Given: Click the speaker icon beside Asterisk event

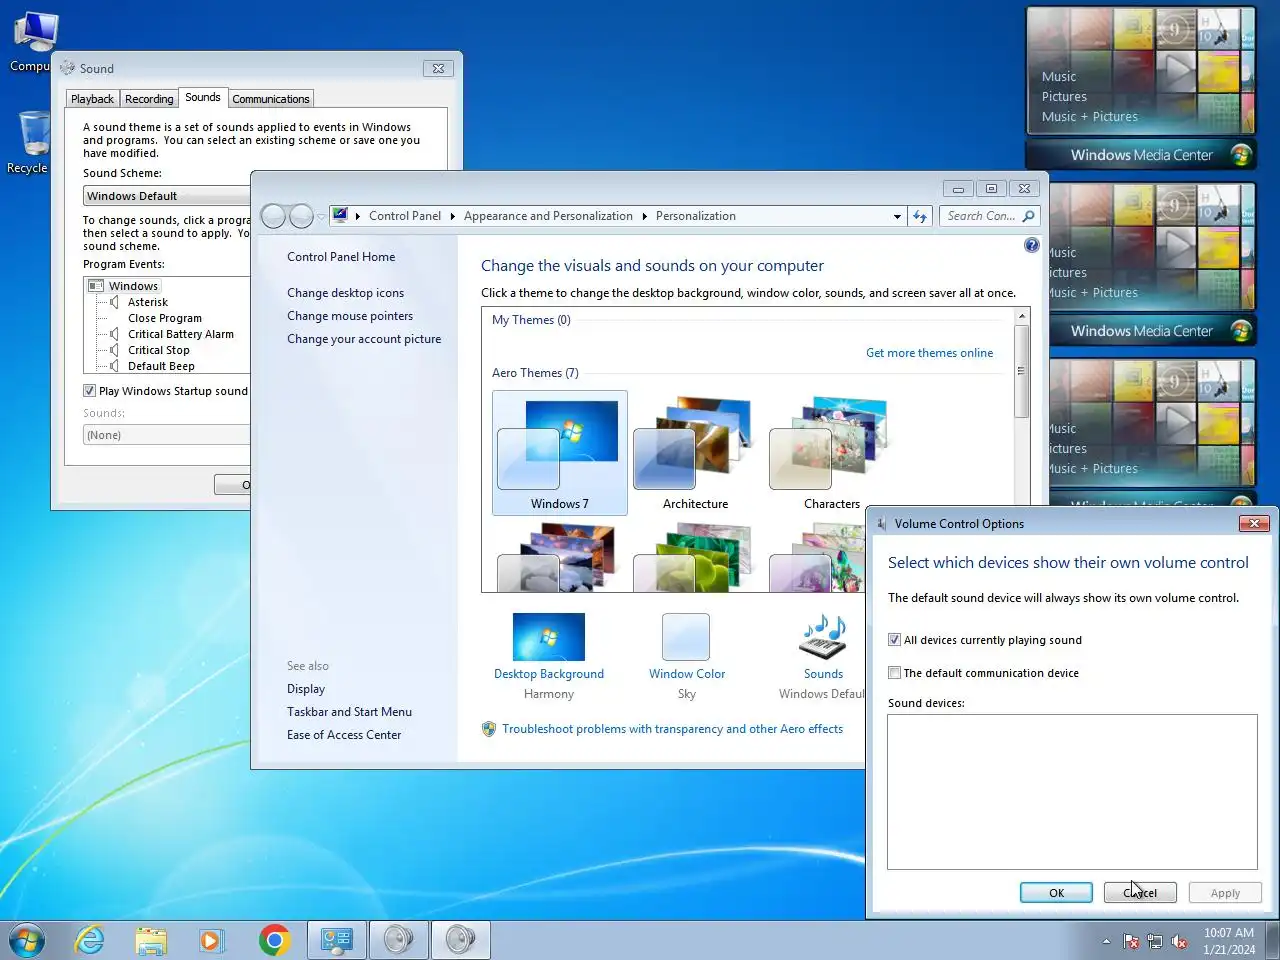Looking at the screenshot, I should click(114, 302).
